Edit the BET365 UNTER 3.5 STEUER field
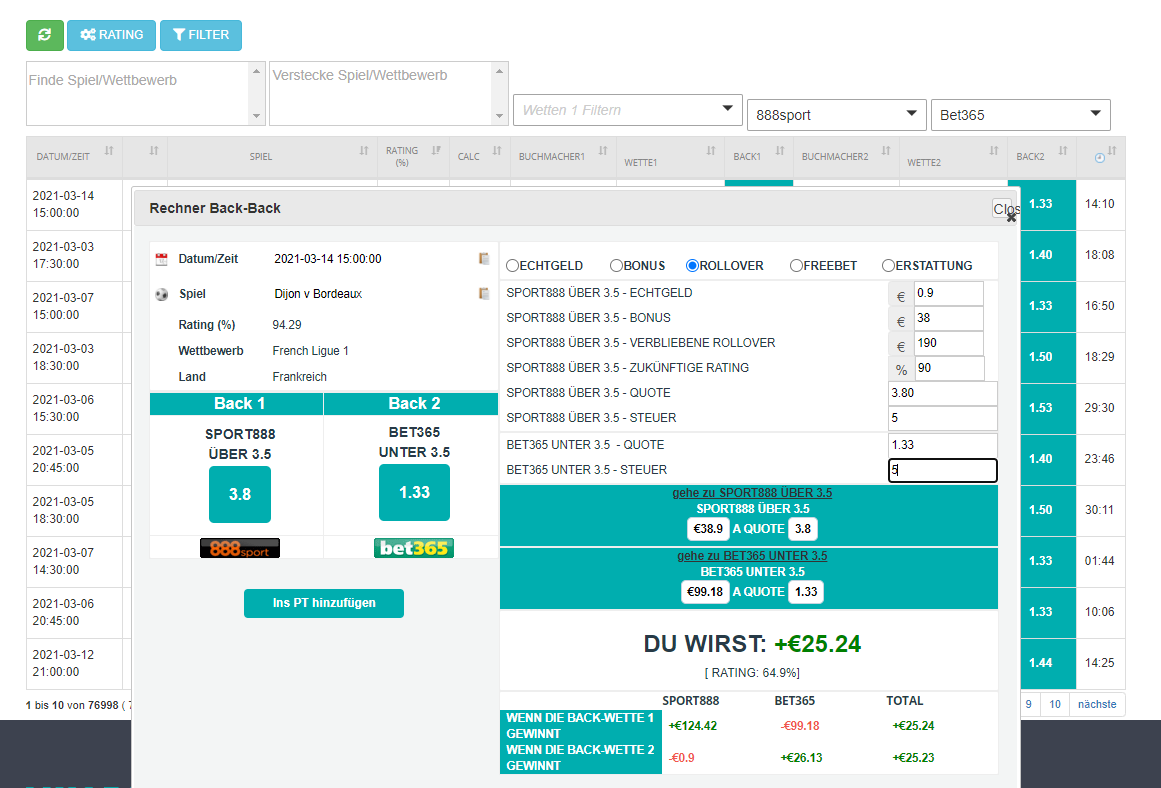This screenshot has width=1161, height=788. point(943,470)
